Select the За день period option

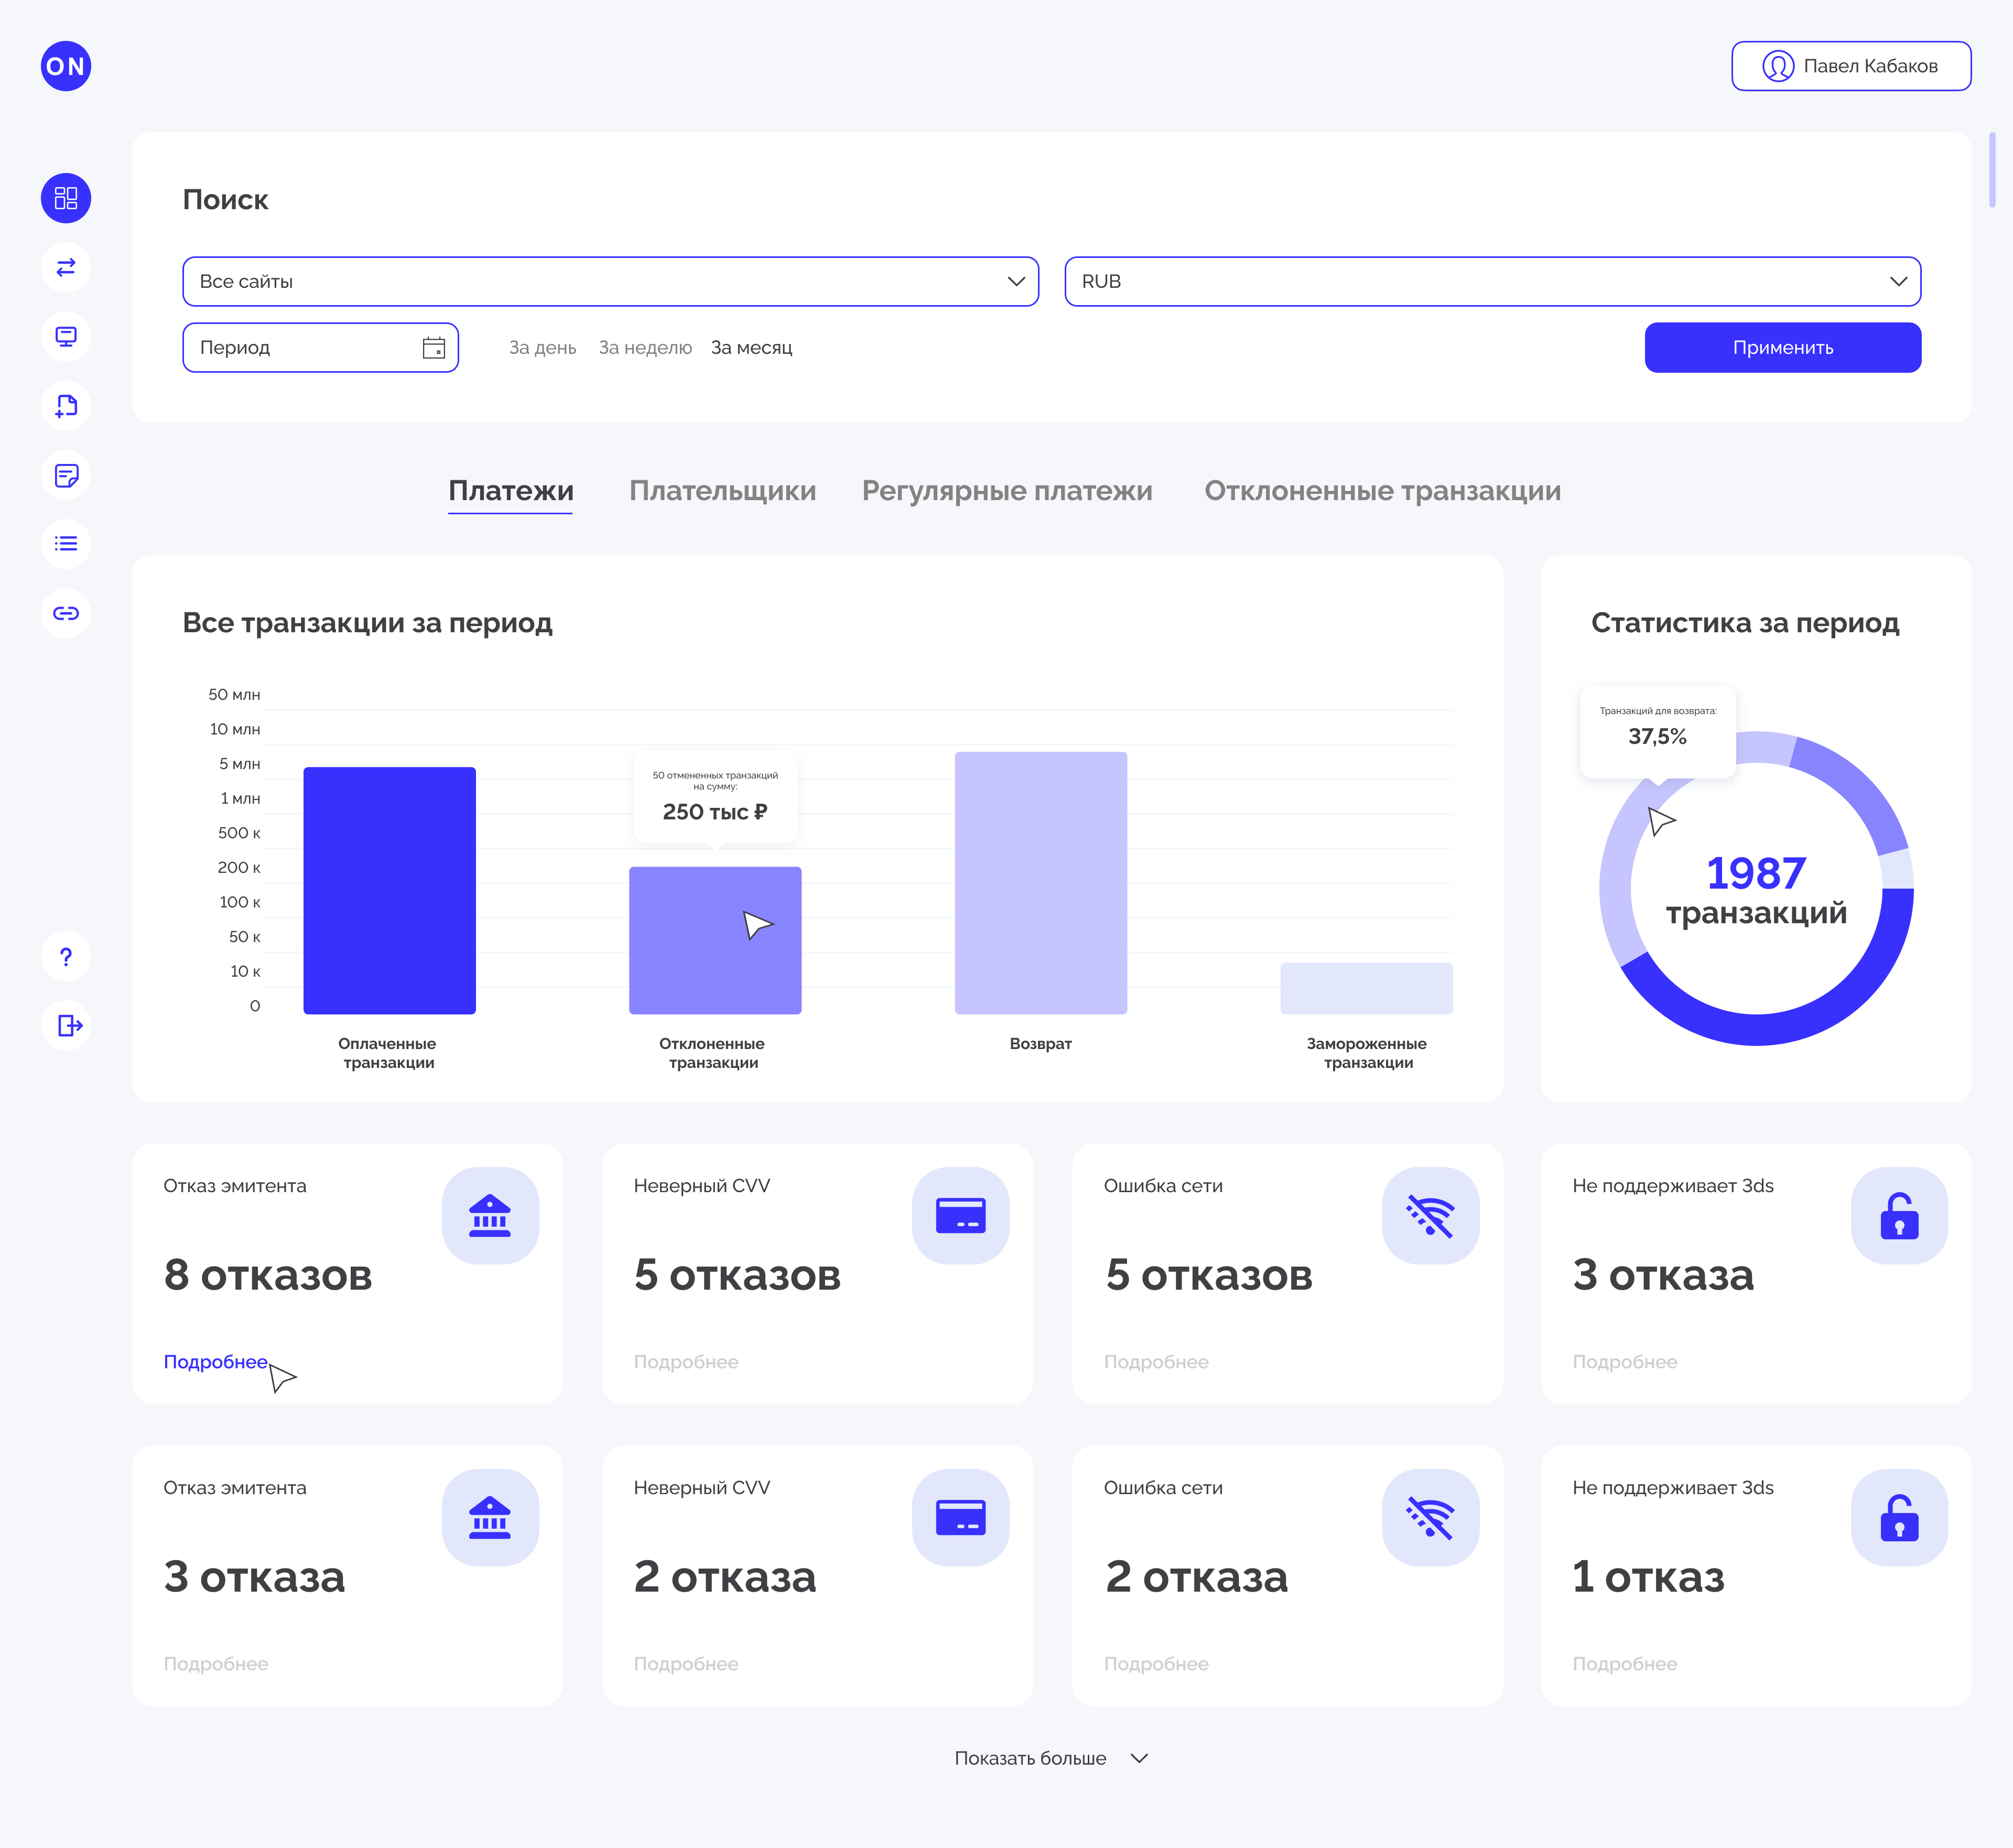pos(542,348)
